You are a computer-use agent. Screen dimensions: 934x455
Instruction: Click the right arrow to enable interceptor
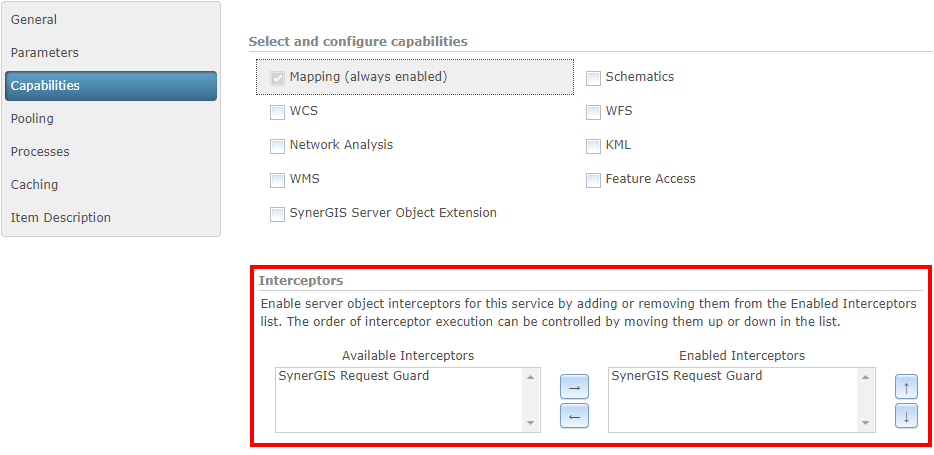click(574, 386)
